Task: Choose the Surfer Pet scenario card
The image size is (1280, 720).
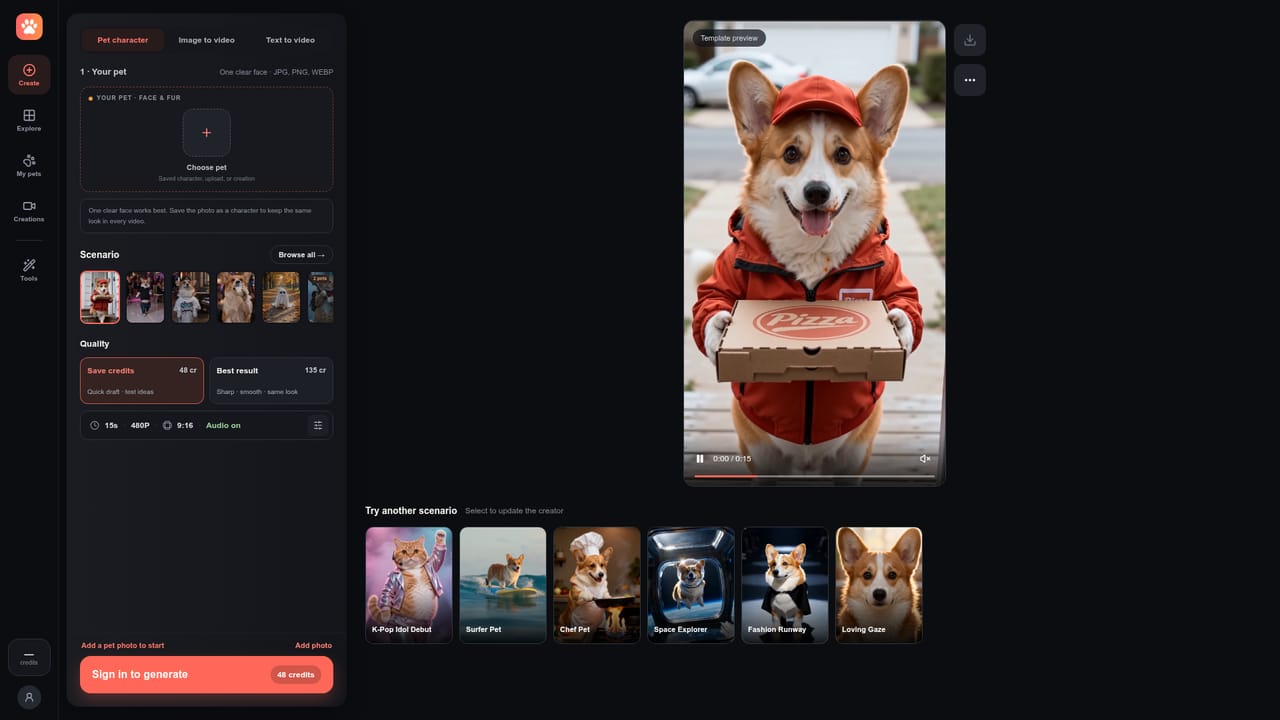Action: click(x=503, y=585)
